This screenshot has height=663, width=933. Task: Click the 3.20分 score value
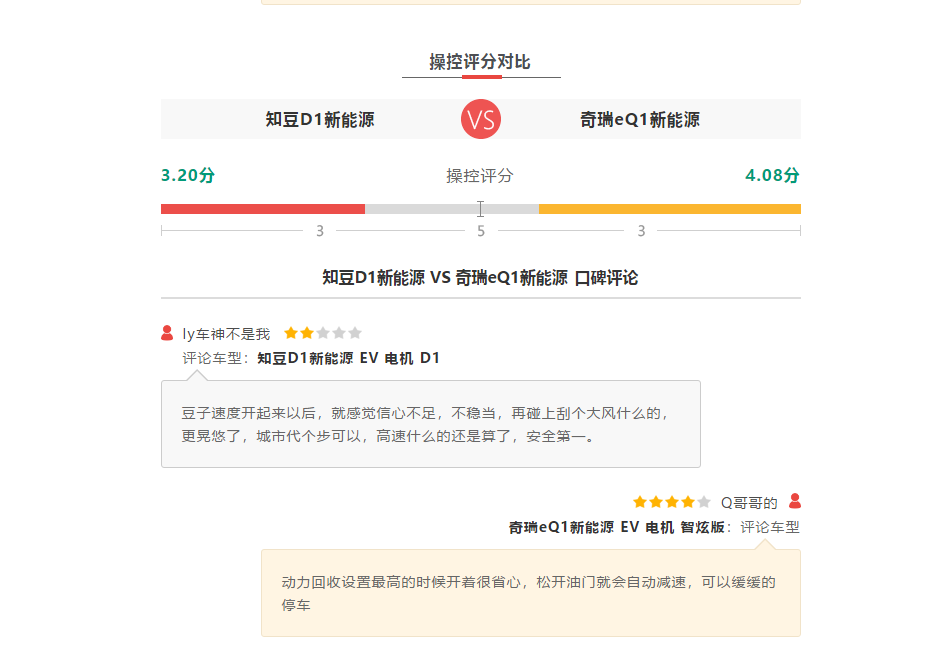[x=188, y=176]
